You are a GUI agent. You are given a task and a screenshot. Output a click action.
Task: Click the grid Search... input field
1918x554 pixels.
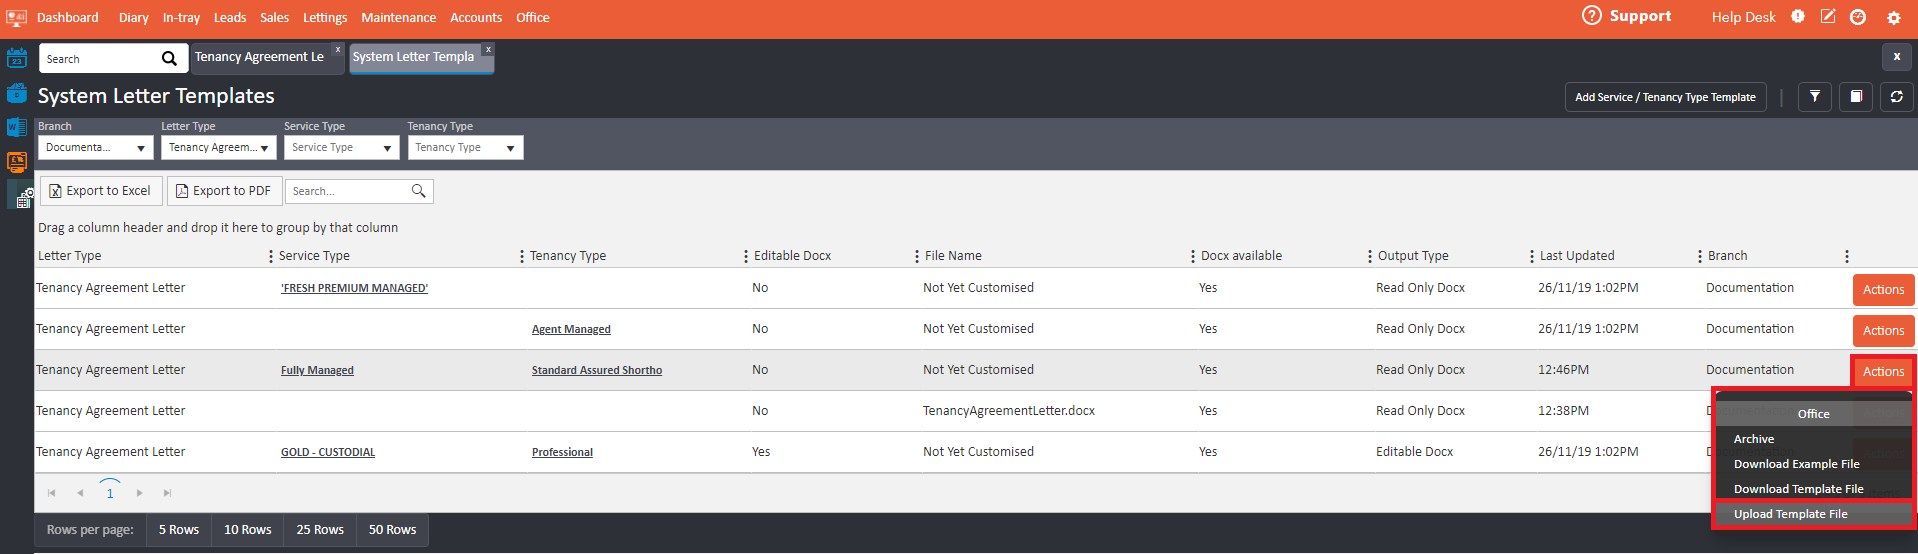pos(349,191)
